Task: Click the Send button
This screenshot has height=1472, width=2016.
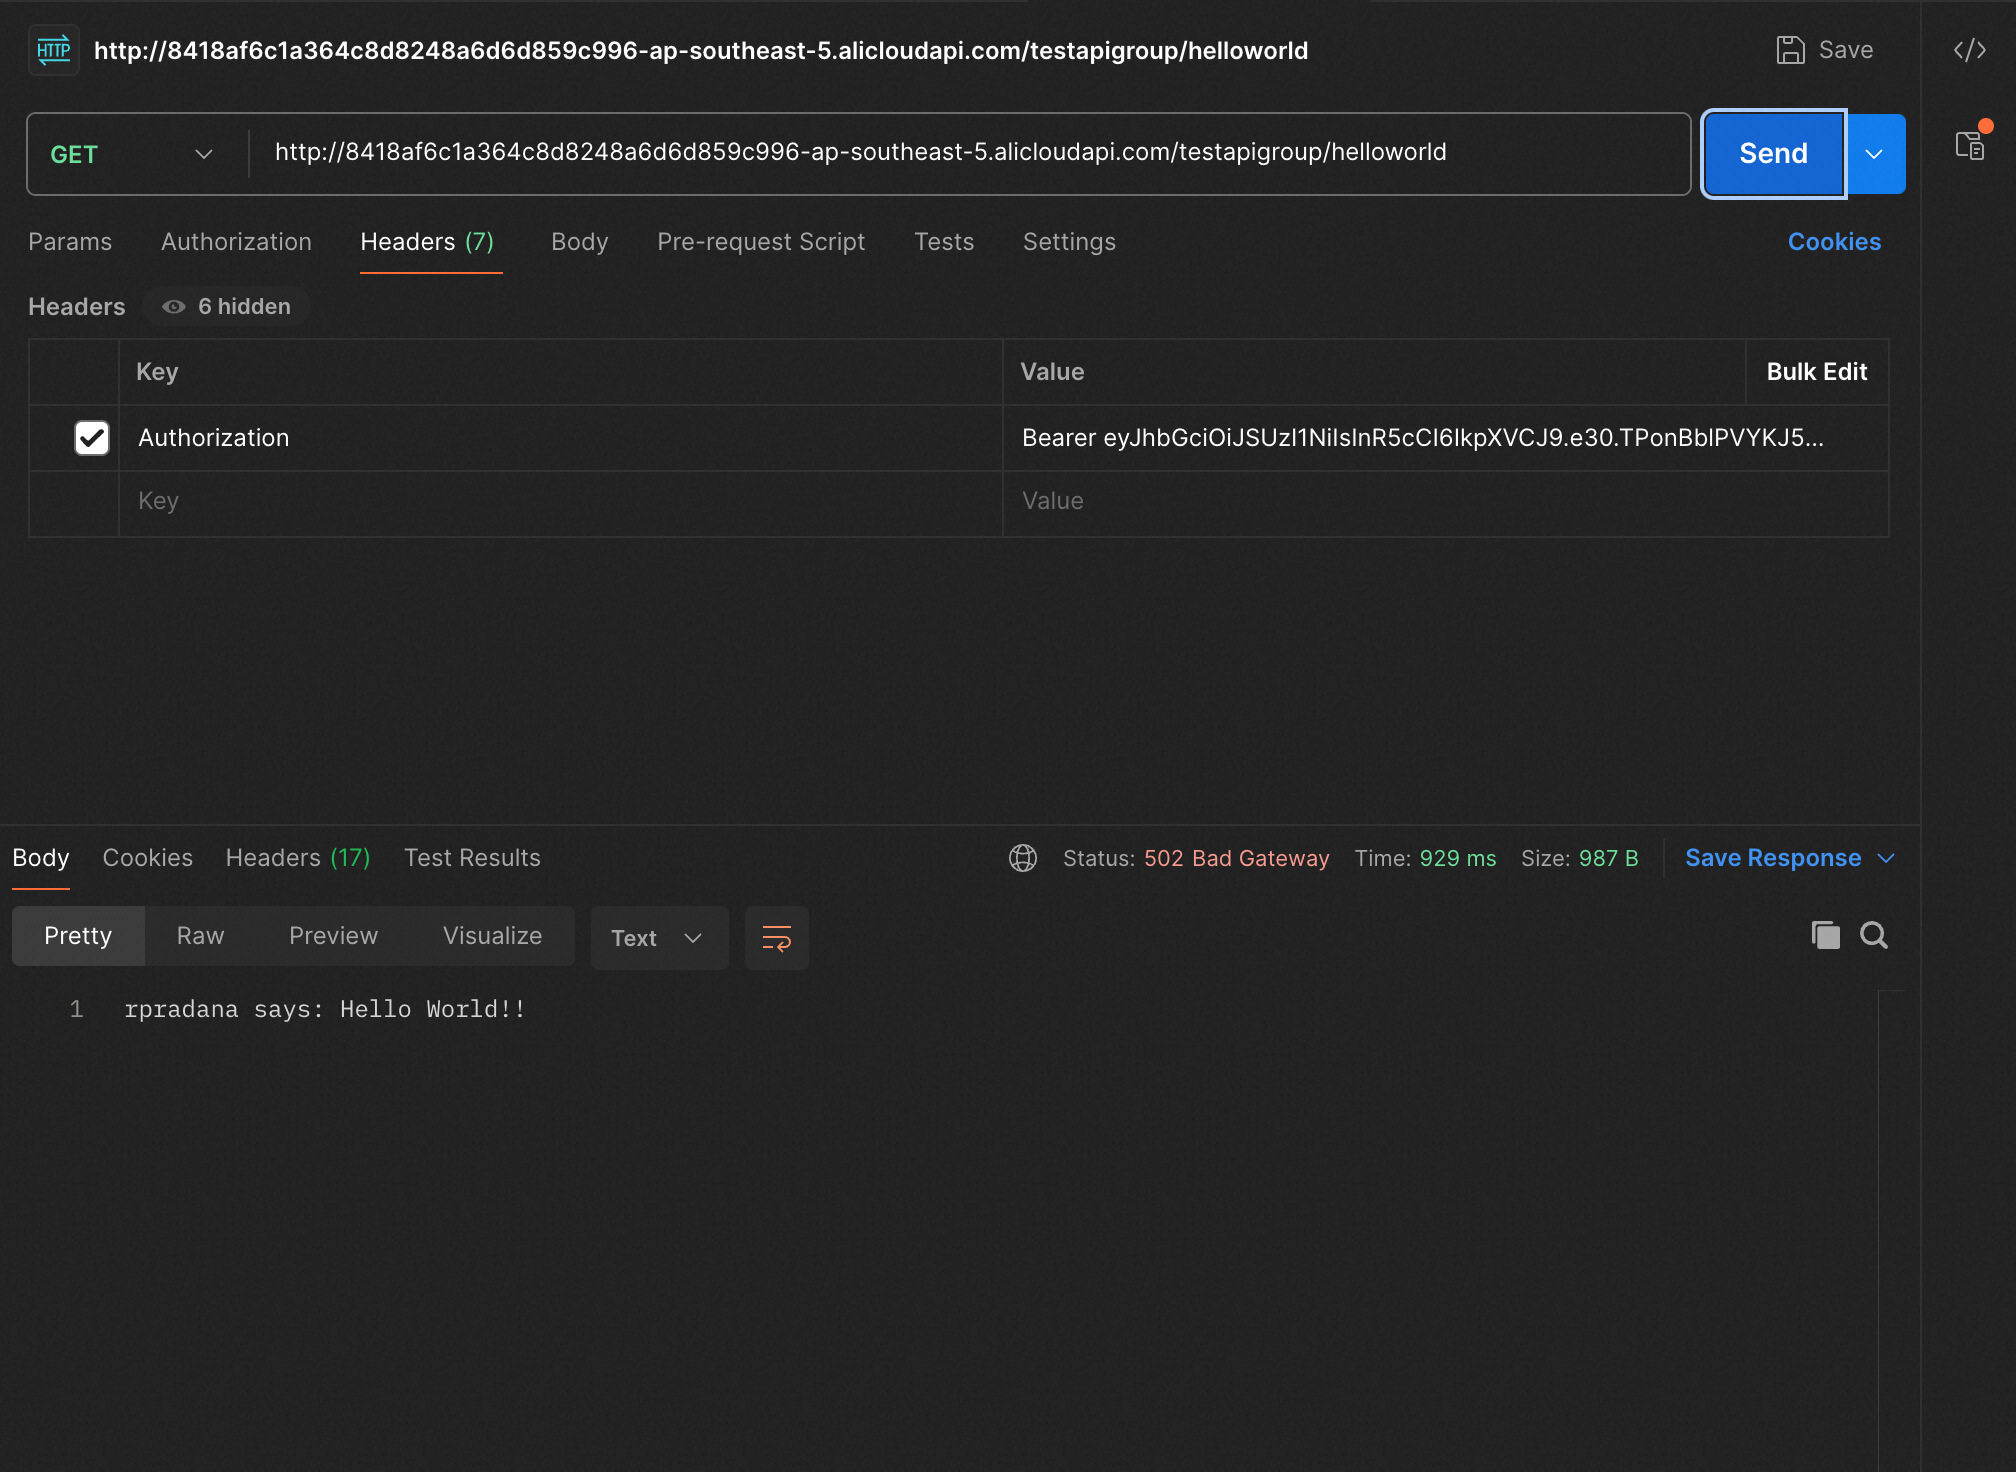Action: point(1772,154)
